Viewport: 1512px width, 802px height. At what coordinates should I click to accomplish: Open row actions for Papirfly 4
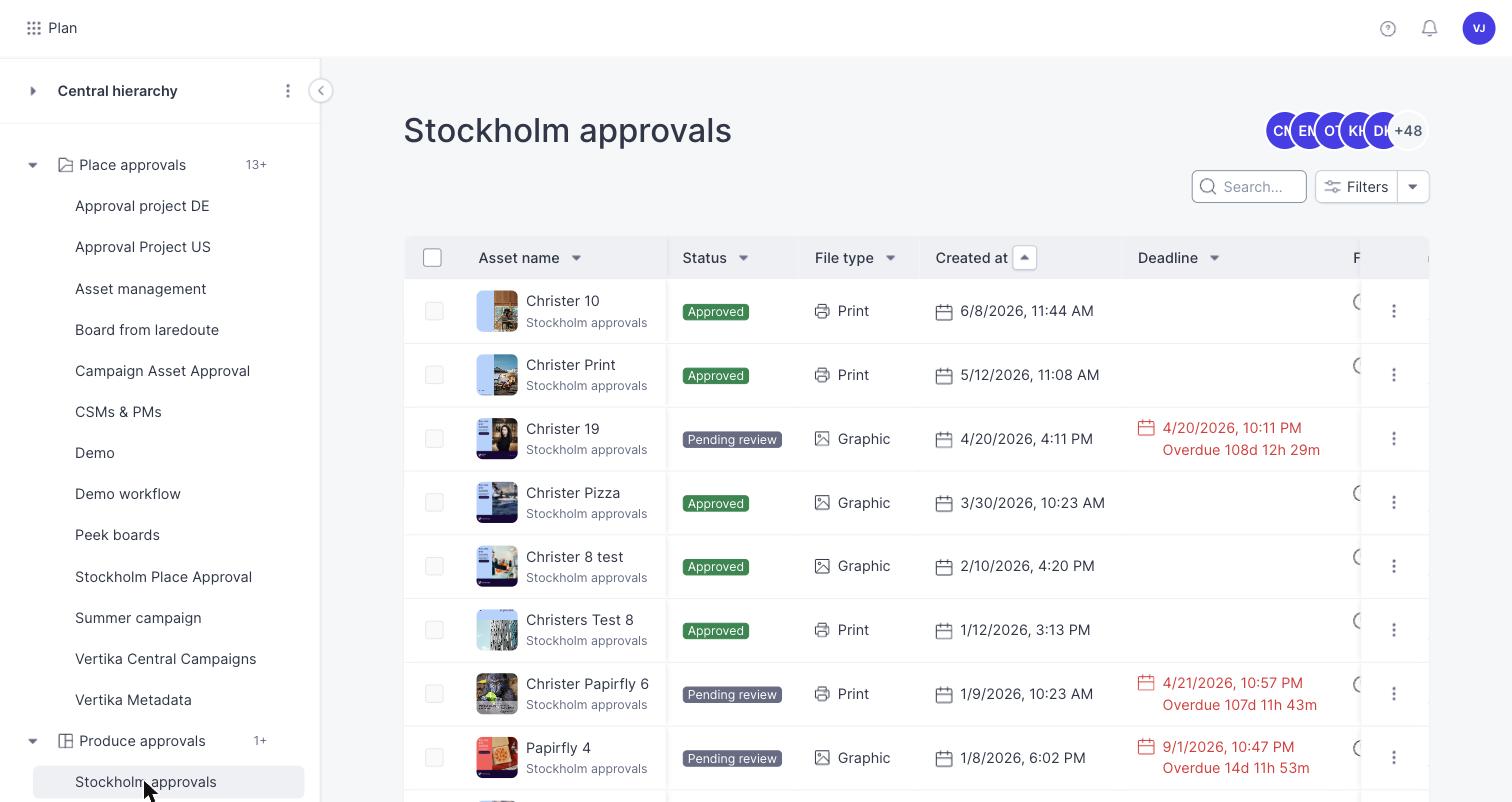click(x=1394, y=758)
